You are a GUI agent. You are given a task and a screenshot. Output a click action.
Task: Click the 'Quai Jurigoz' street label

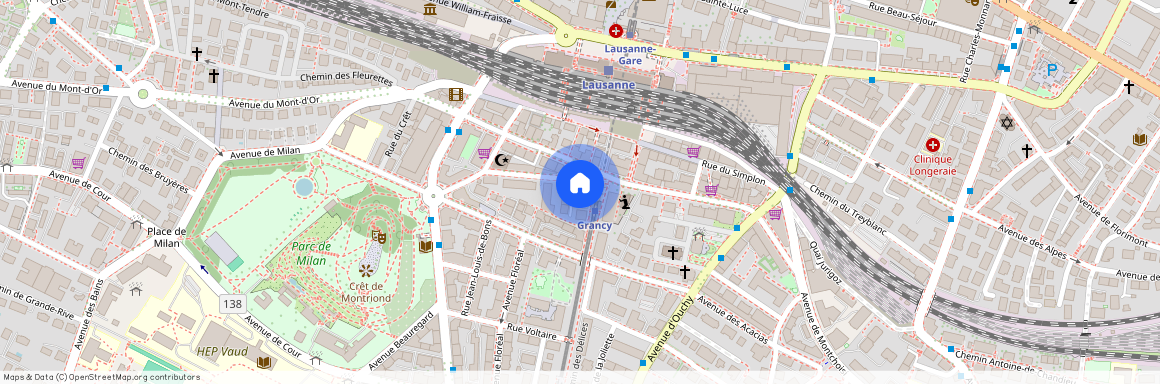(826, 263)
